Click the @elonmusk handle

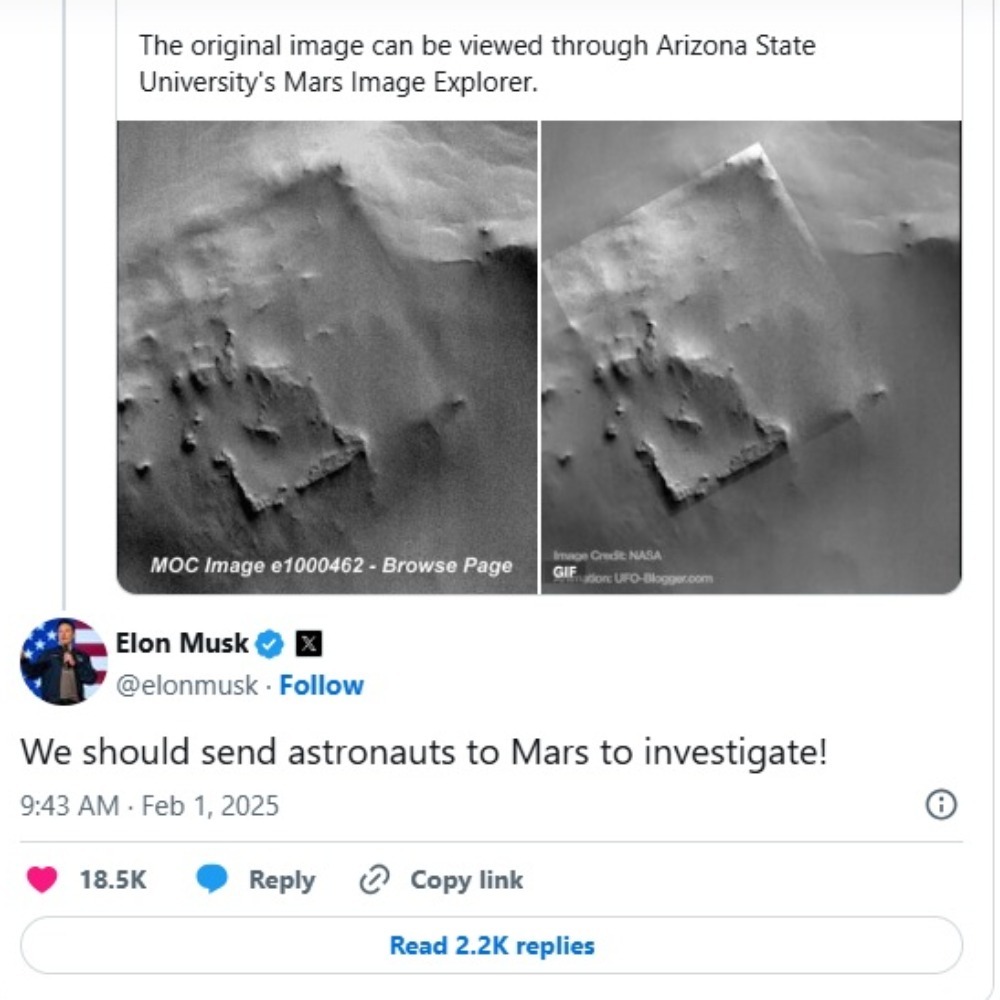click(187, 686)
